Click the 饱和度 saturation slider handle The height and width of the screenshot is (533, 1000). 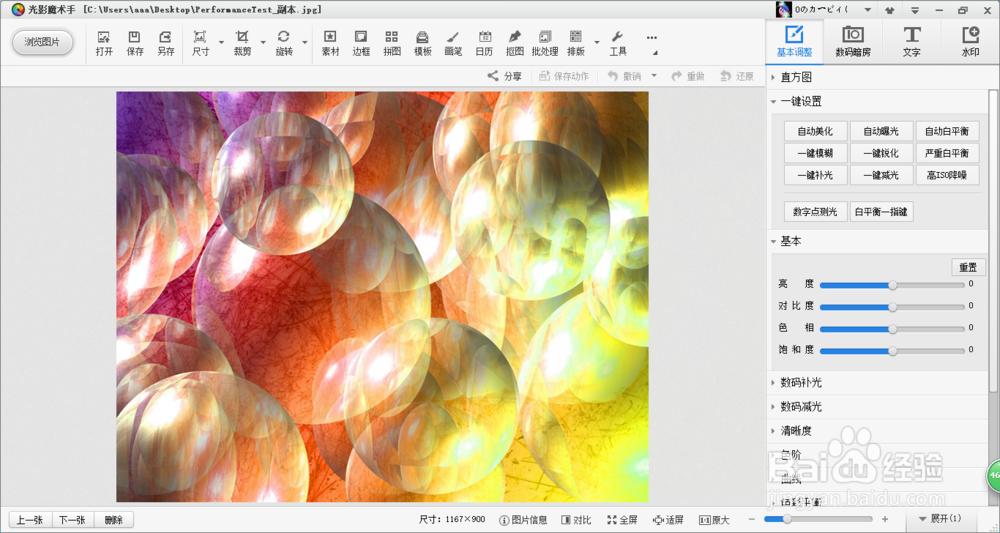(x=893, y=351)
